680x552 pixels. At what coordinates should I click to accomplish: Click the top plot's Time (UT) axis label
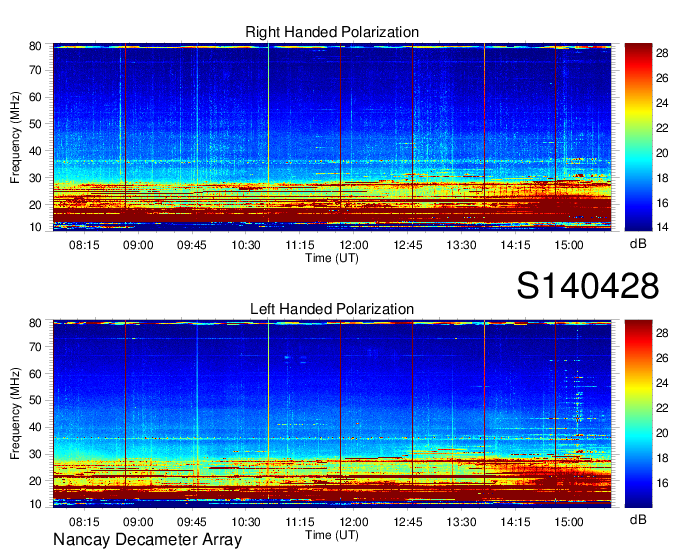(x=332, y=258)
